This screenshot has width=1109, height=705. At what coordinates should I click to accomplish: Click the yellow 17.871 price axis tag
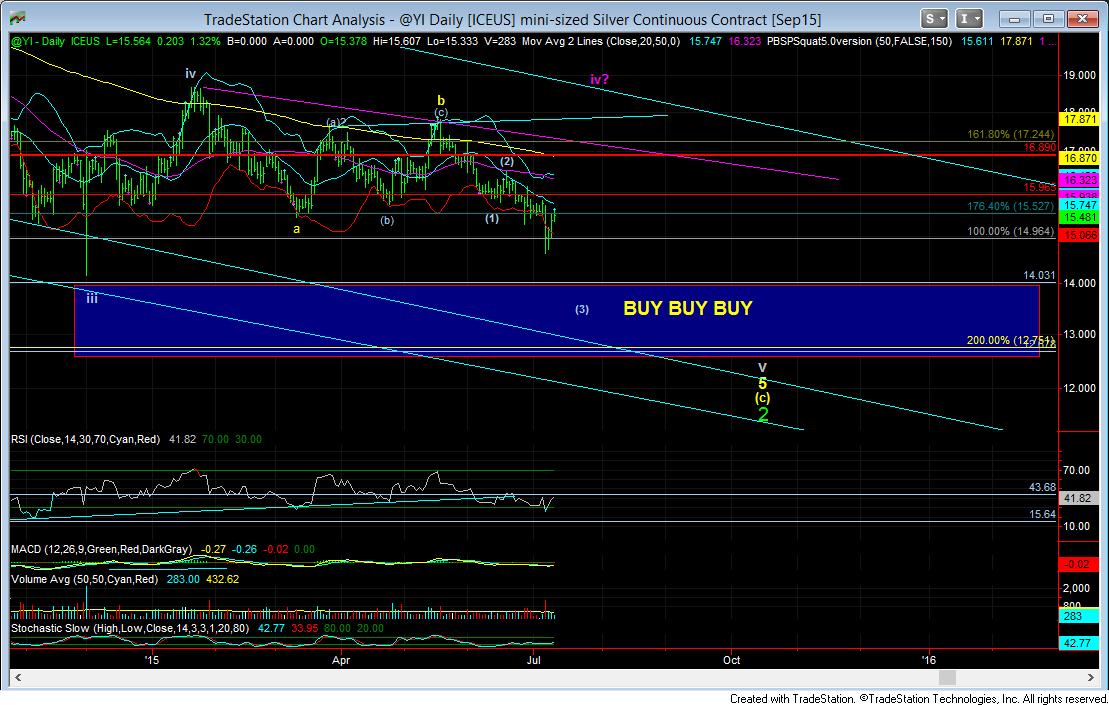(1079, 119)
